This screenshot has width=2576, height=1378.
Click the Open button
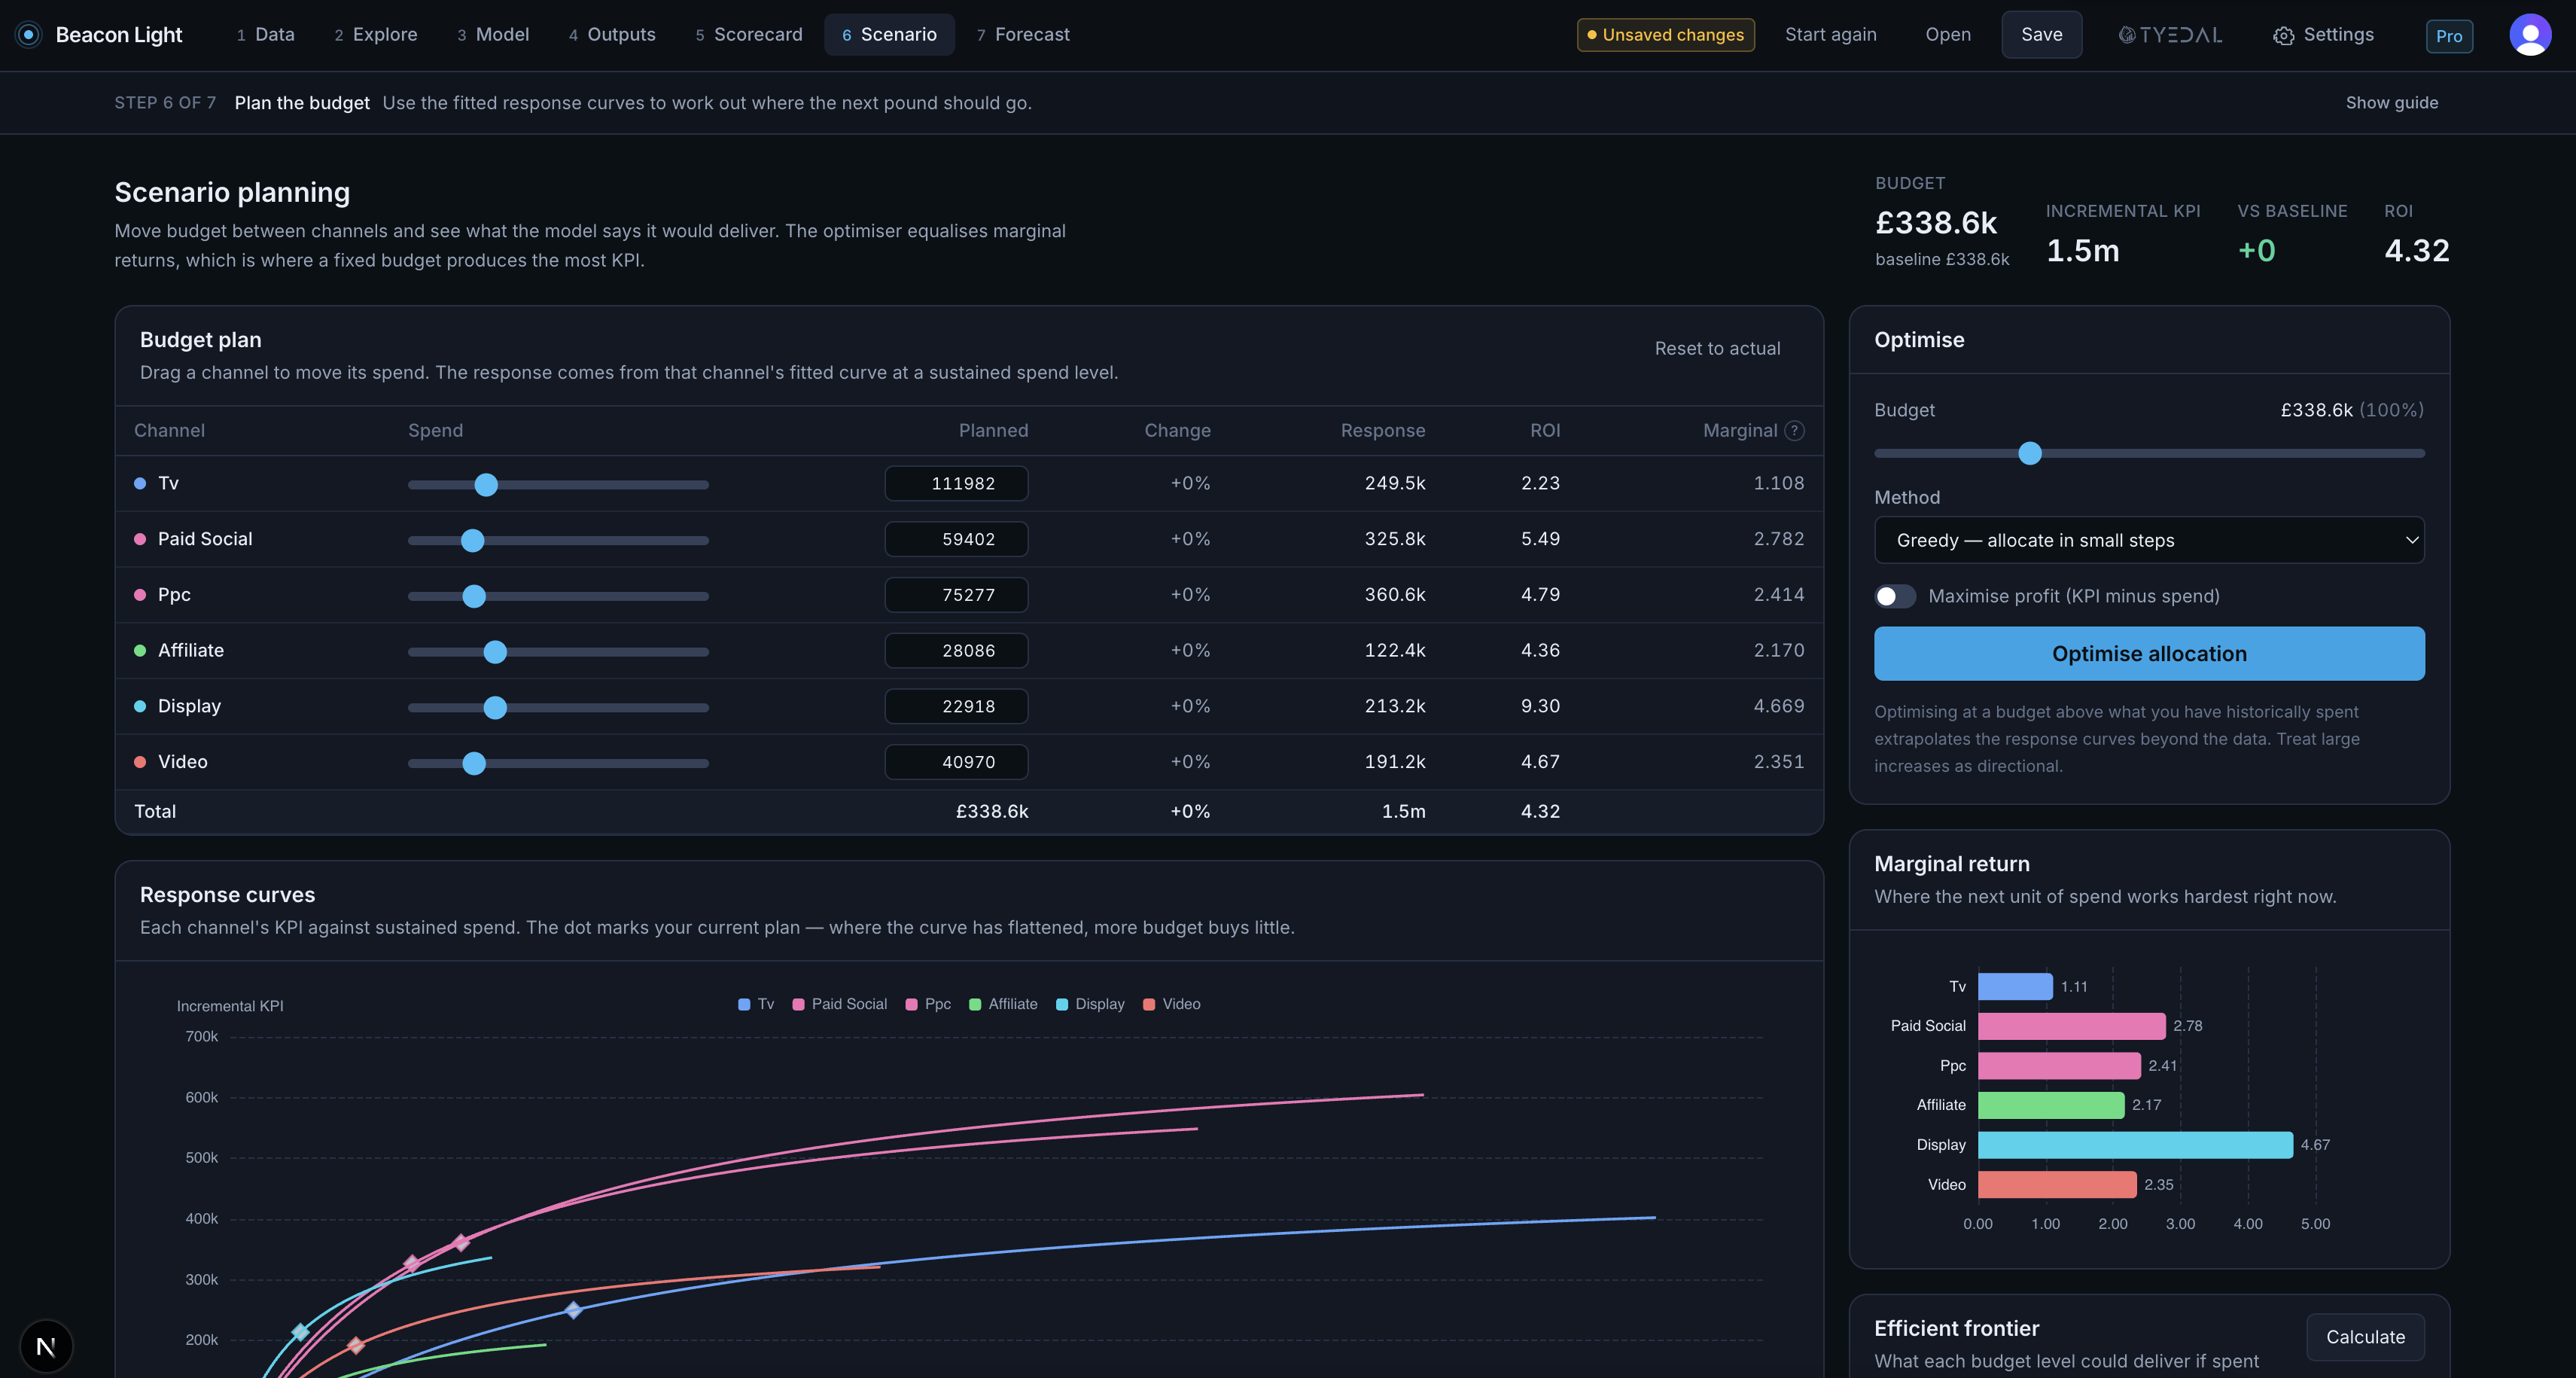(x=1948, y=35)
